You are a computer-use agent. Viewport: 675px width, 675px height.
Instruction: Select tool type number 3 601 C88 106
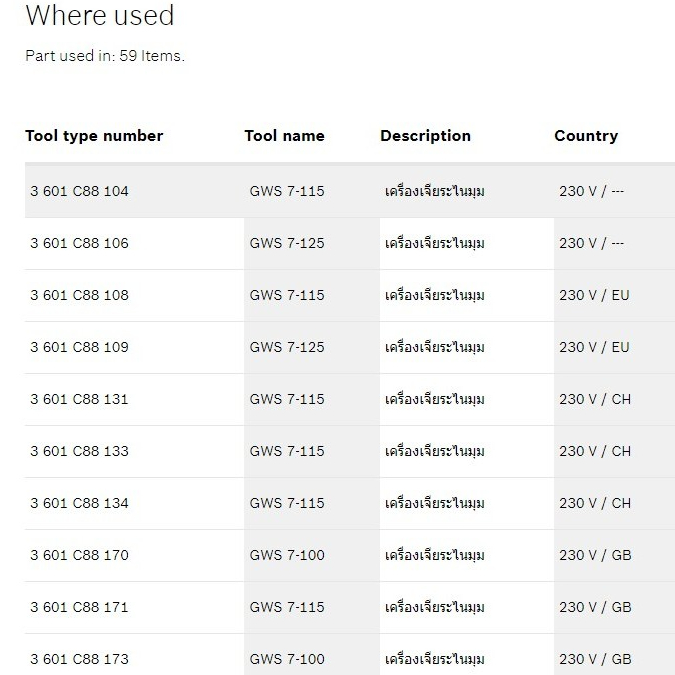tap(79, 243)
